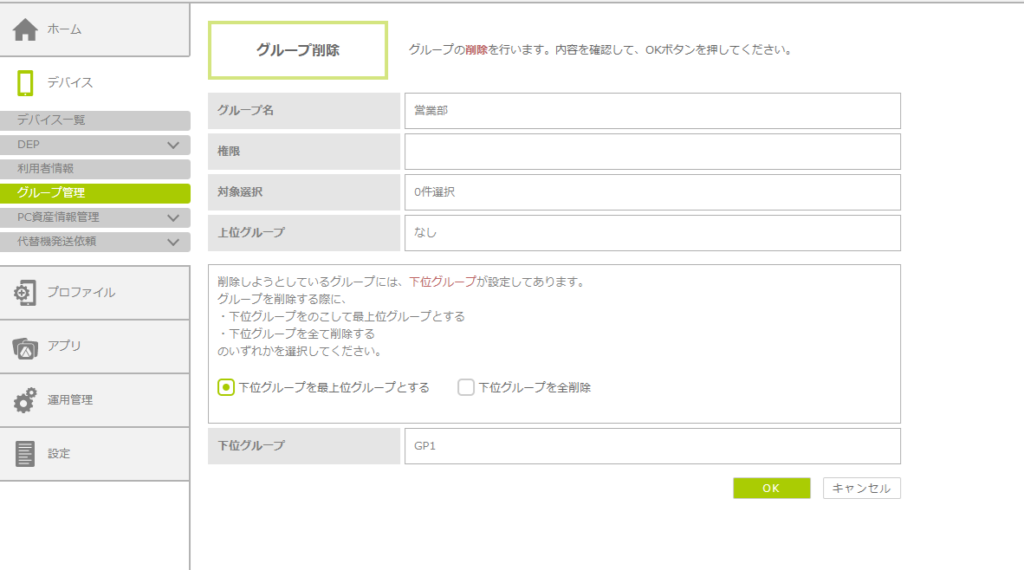Expand PC資産情報管理 chevron
This screenshot has height=570, width=1024.
173,217
